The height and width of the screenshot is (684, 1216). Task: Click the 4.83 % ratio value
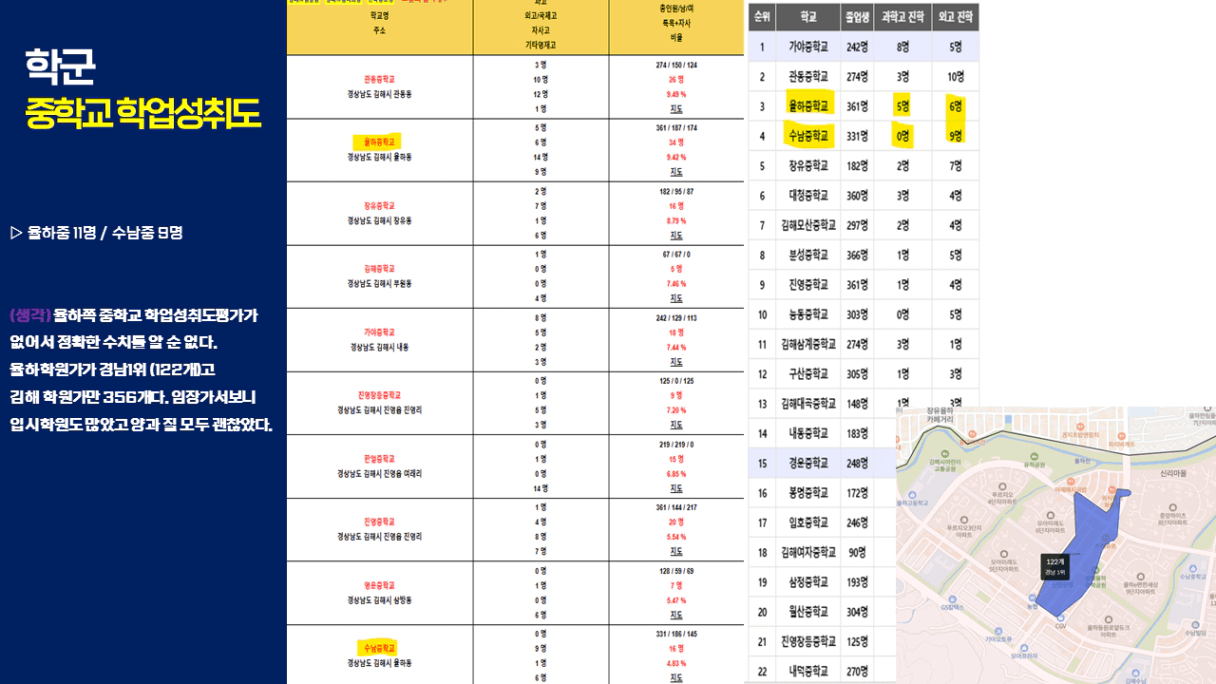tap(676, 663)
